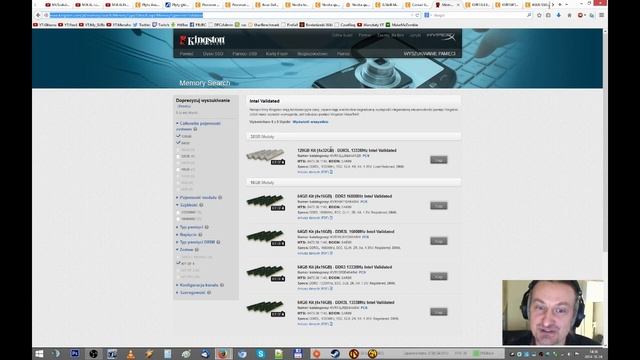Click info icon beside Konfiguracja kanału
The width and height of the screenshot is (640, 360).
tap(222, 285)
